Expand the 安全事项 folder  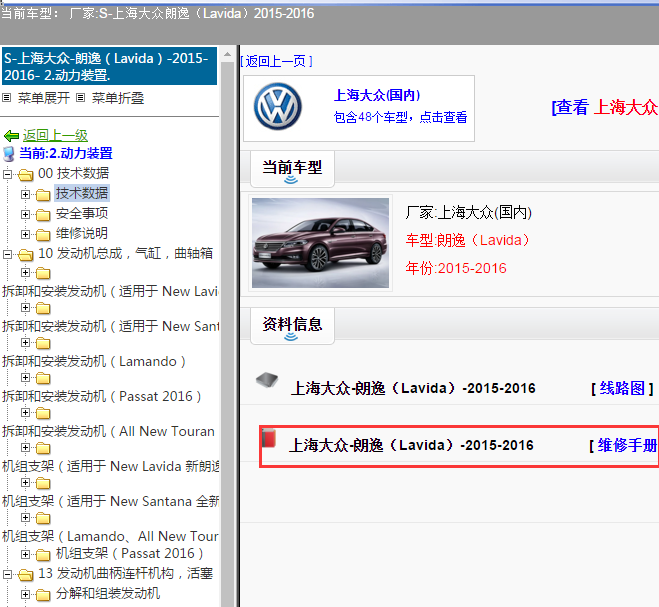click(x=25, y=214)
